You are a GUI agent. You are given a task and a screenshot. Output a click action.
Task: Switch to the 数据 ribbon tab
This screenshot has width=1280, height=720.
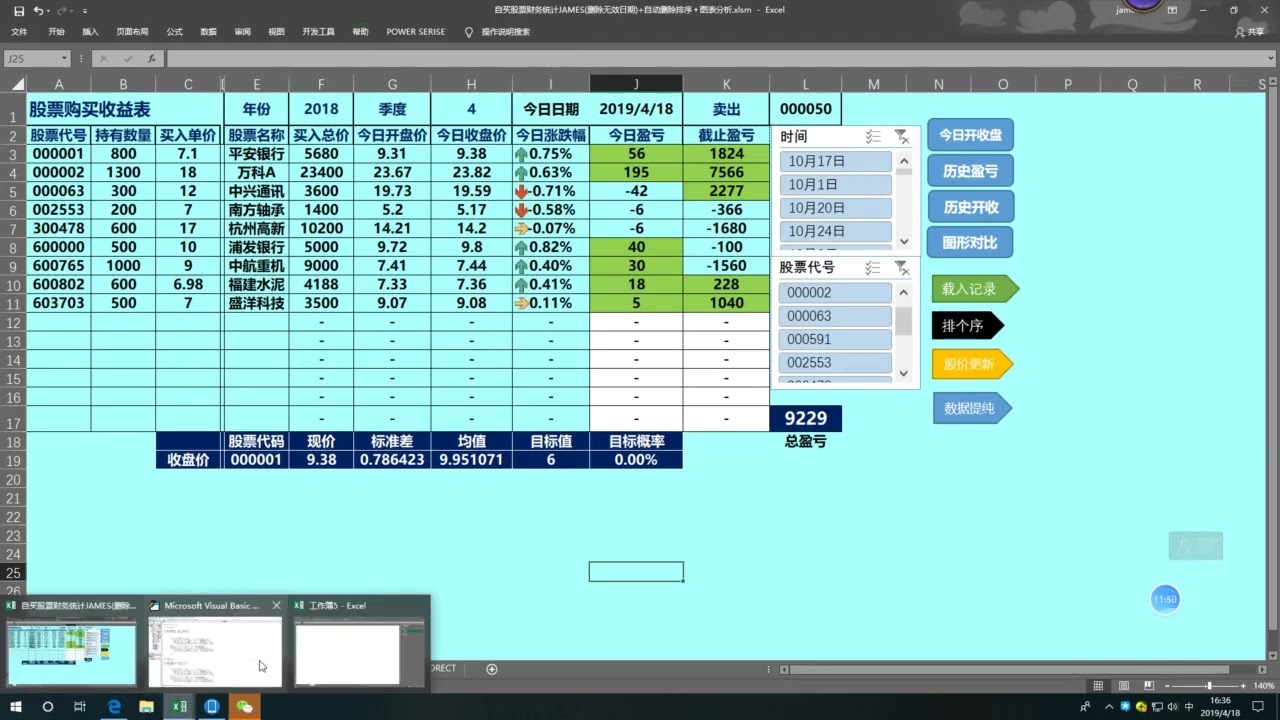click(208, 32)
